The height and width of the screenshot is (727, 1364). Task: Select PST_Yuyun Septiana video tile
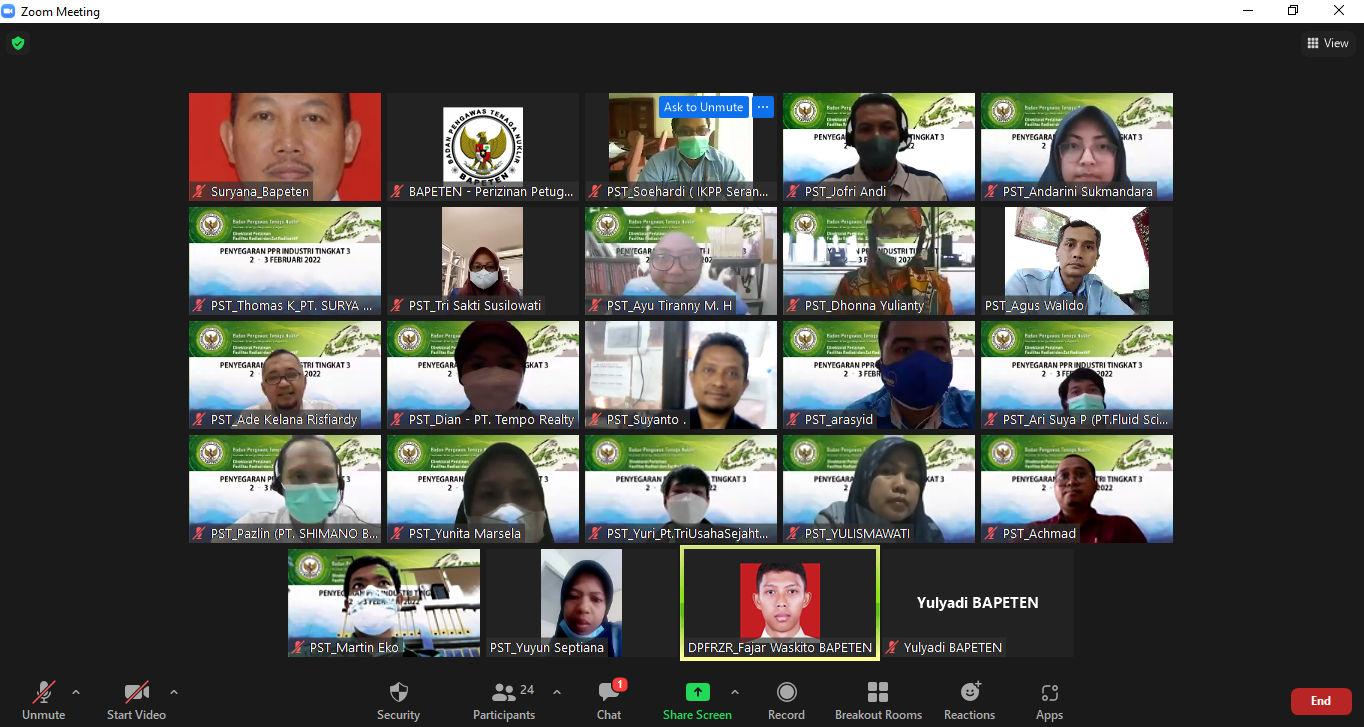tap(582, 603)
